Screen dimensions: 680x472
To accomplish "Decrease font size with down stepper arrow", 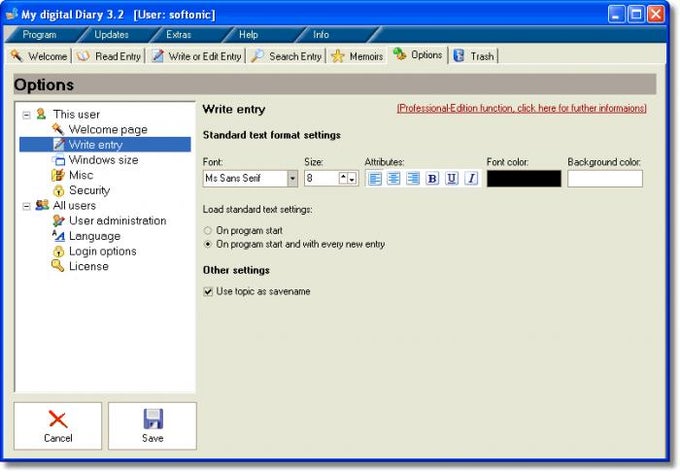I will (352, 179).
